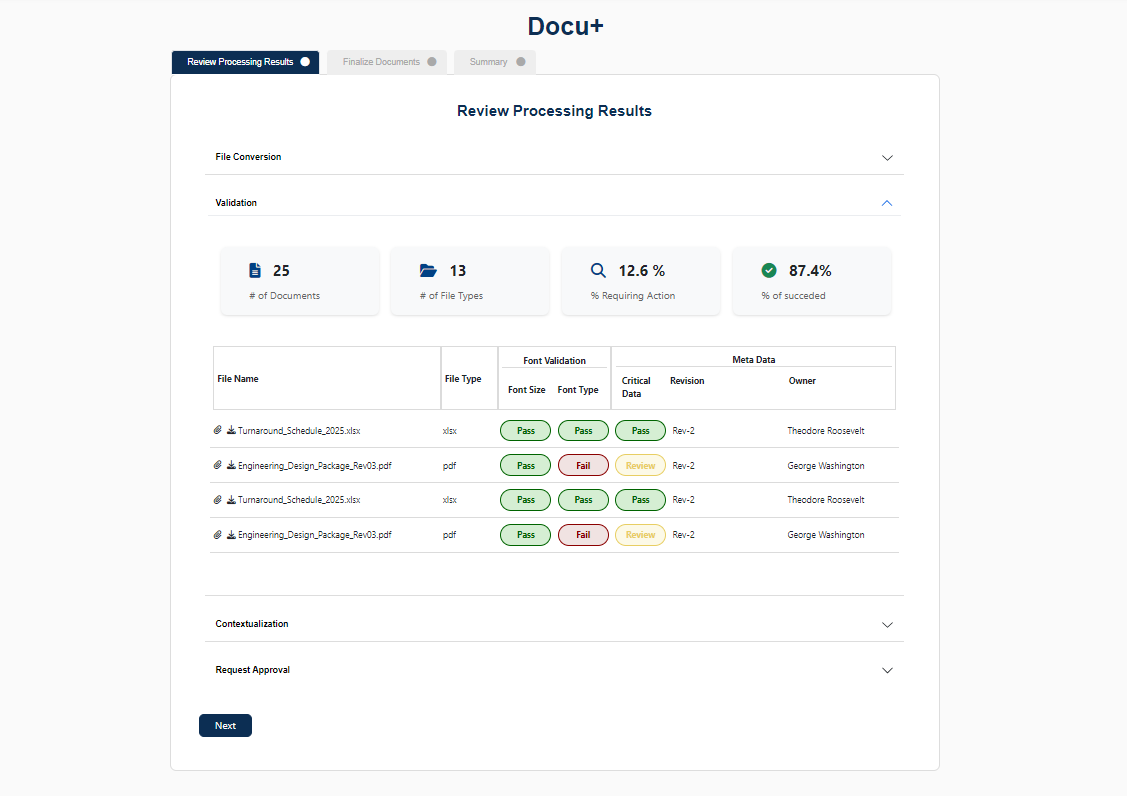Click the Font Type column header

578,390
